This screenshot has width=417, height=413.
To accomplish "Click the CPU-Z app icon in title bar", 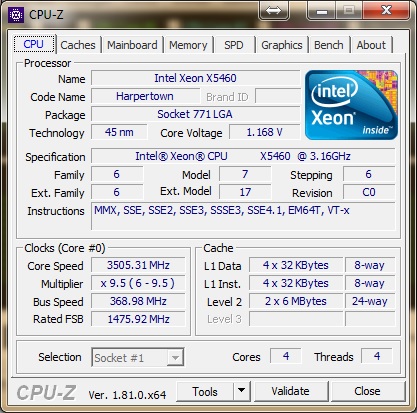I will [16, 15].
